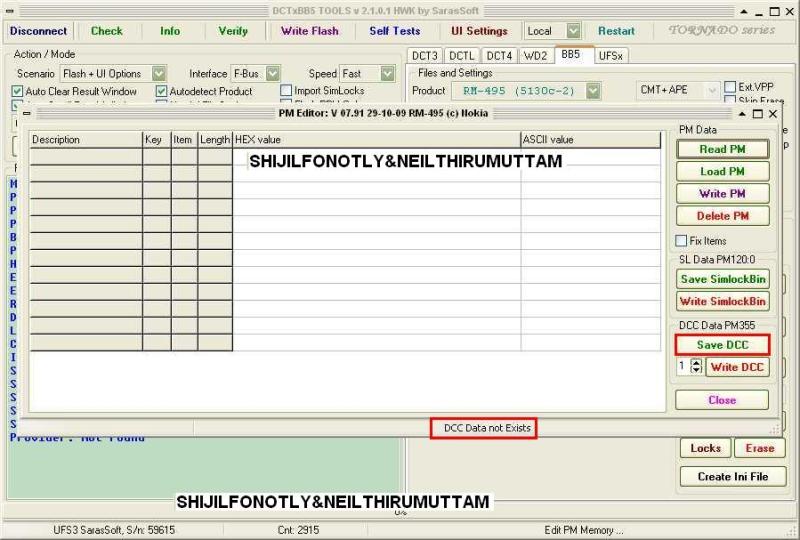Viewport: 800px width, 540px height.
Task: Switch to the DCT3 tab
Action: click(x=424, y=56)
